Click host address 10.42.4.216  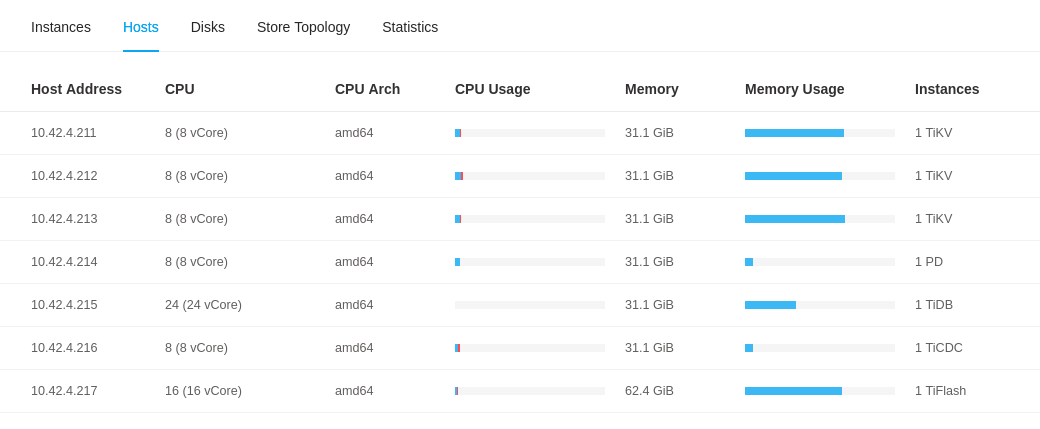pyautogui.click(x=64, y=348)
